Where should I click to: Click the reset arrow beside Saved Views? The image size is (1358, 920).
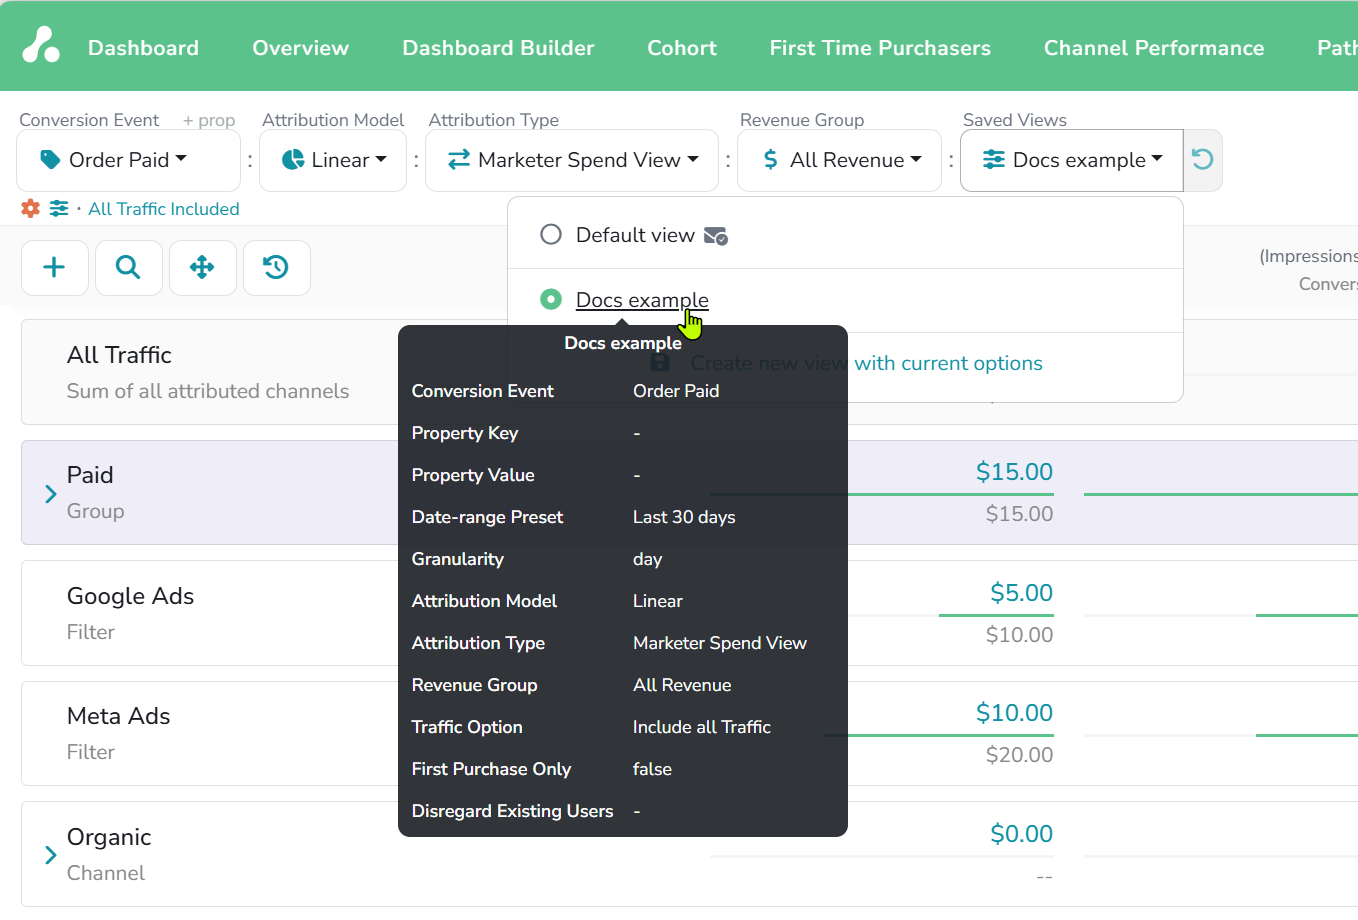pyautogui.click(x=1203, y=160)
